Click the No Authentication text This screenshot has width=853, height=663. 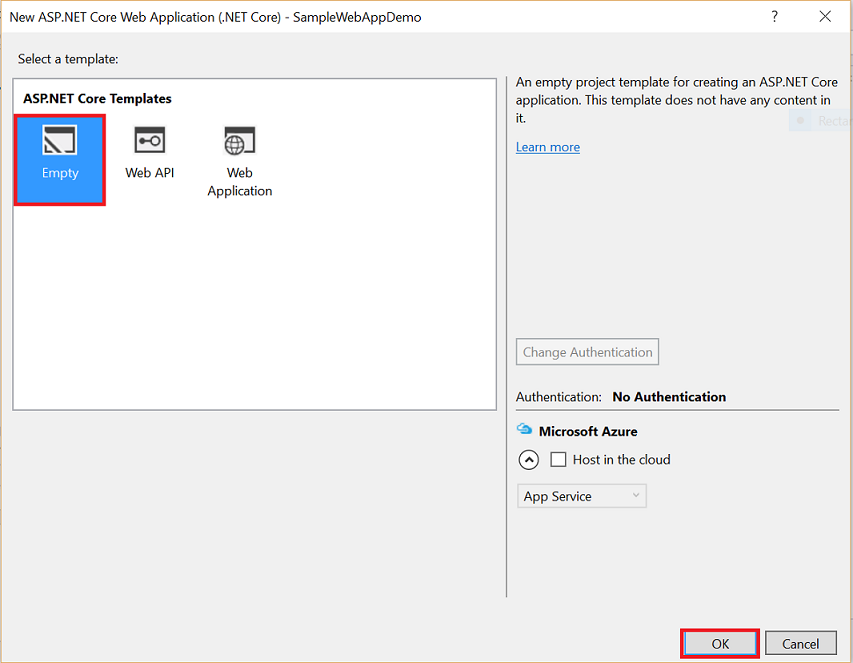pos(669,397)
